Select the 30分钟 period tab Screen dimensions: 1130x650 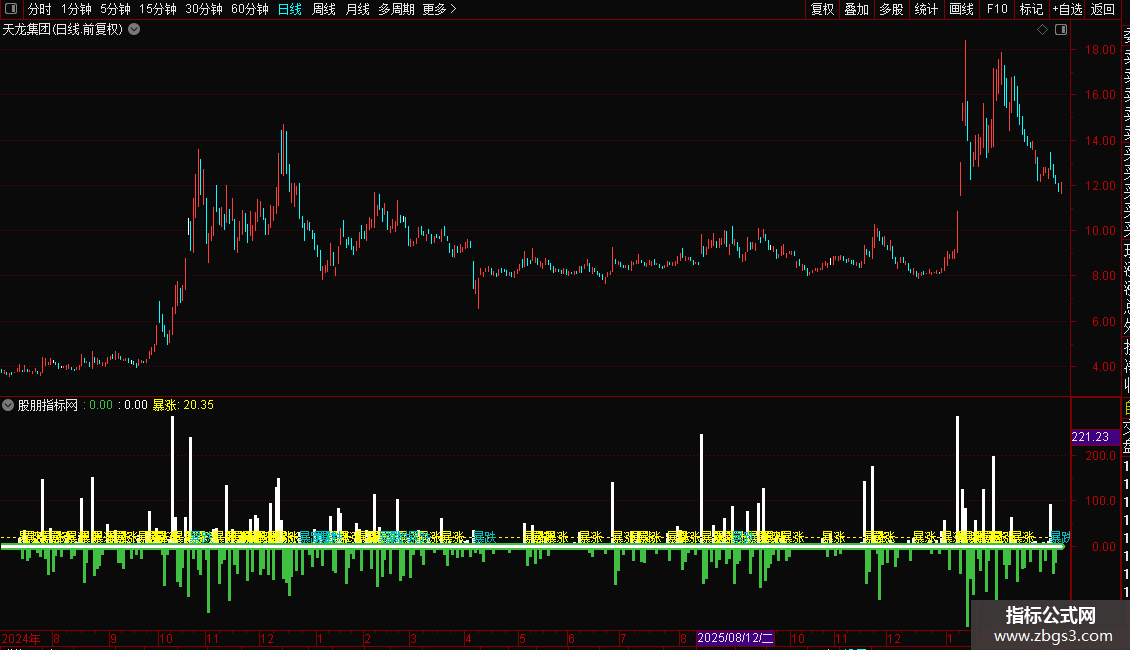[204, 9]
